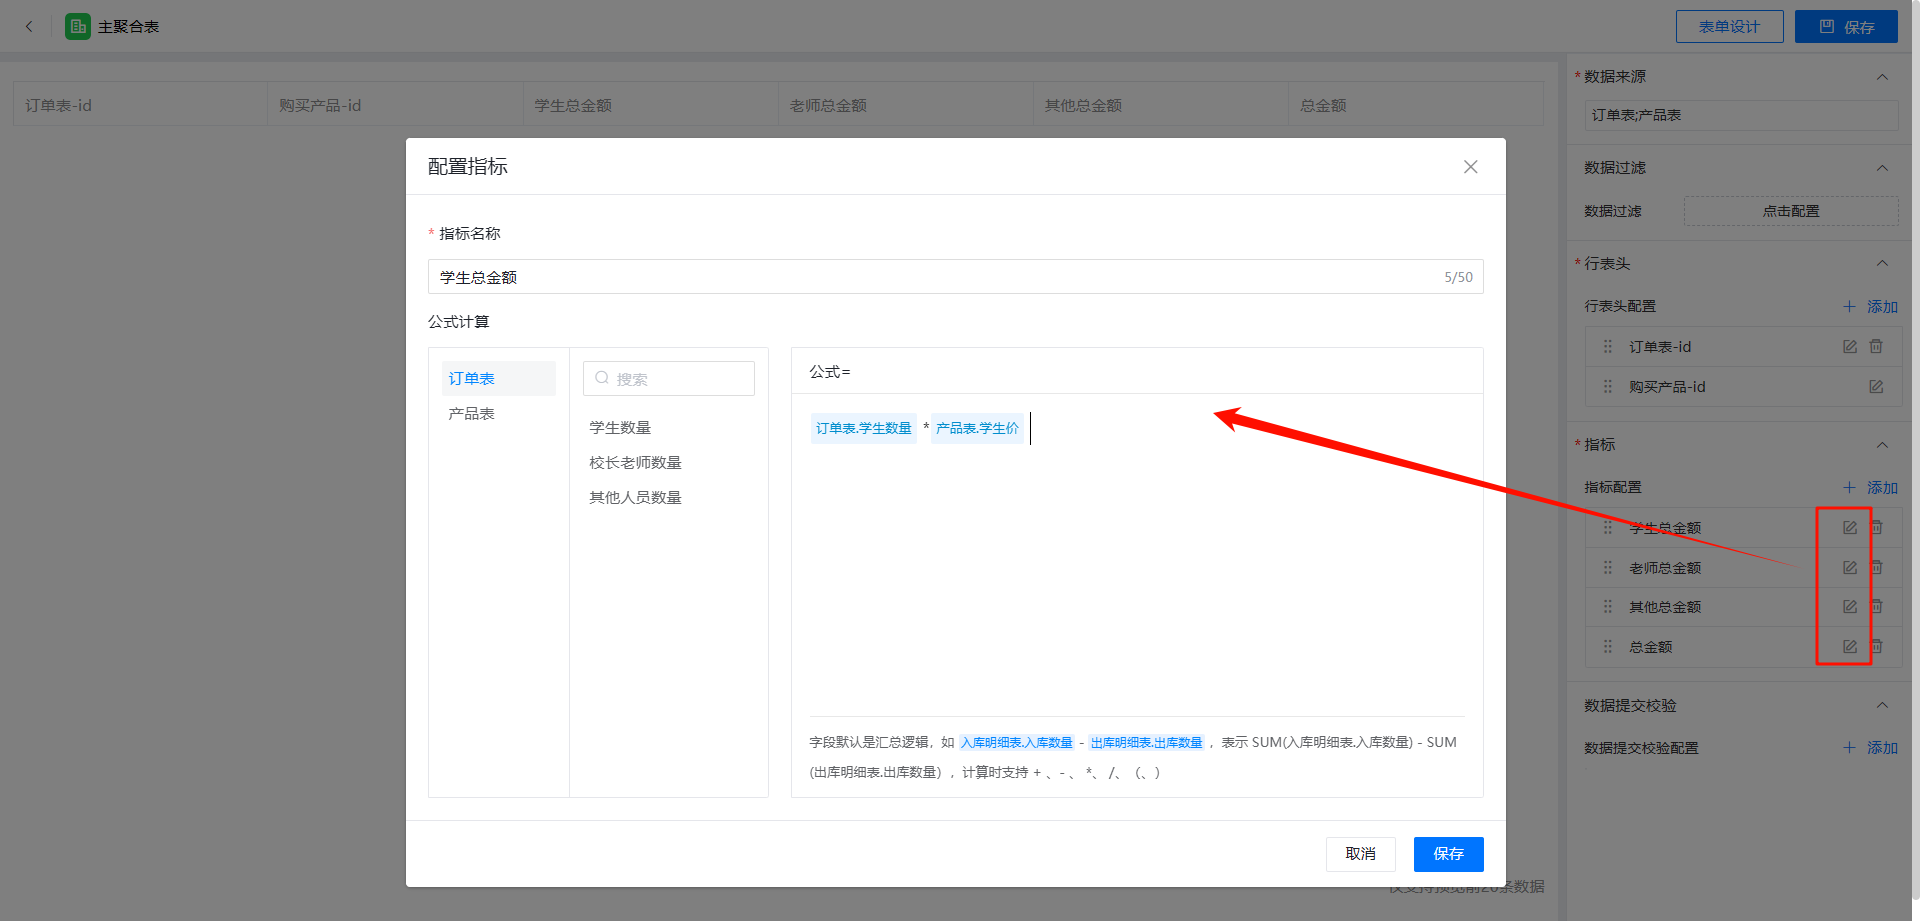1920x921 pixels.
Task: Close the 配置指标 dialog with X icon
Action: [1470, 167]
